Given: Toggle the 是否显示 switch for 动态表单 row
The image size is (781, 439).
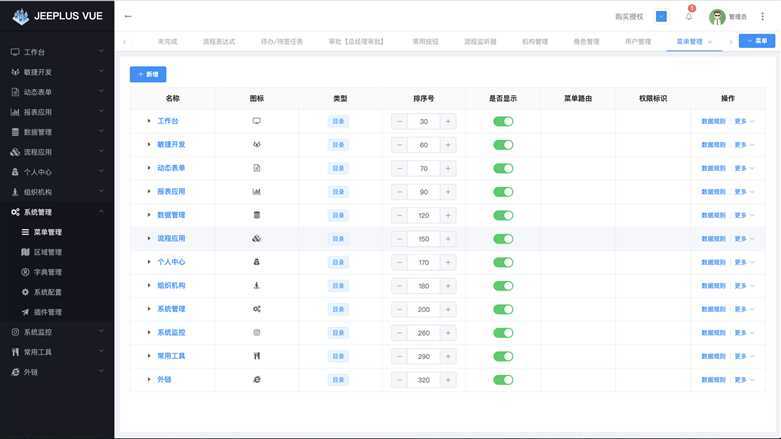Looking at the screenshot, I should coord(503,168).
